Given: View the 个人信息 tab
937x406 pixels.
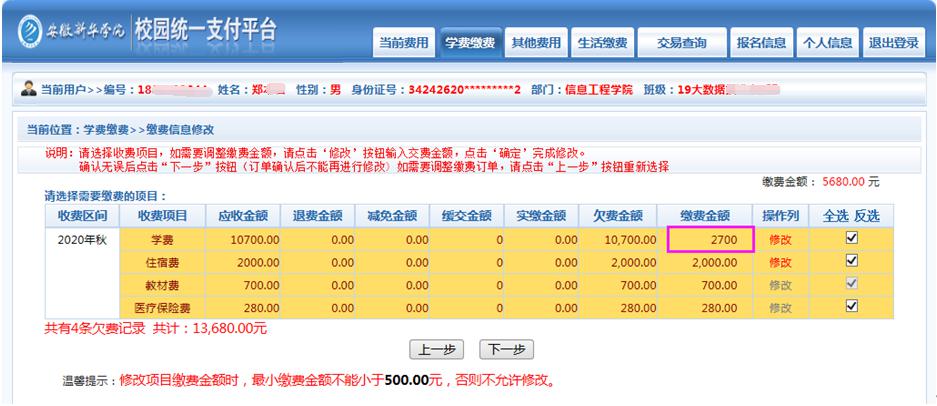Looking at the screenshot, I should click(827, 42).
